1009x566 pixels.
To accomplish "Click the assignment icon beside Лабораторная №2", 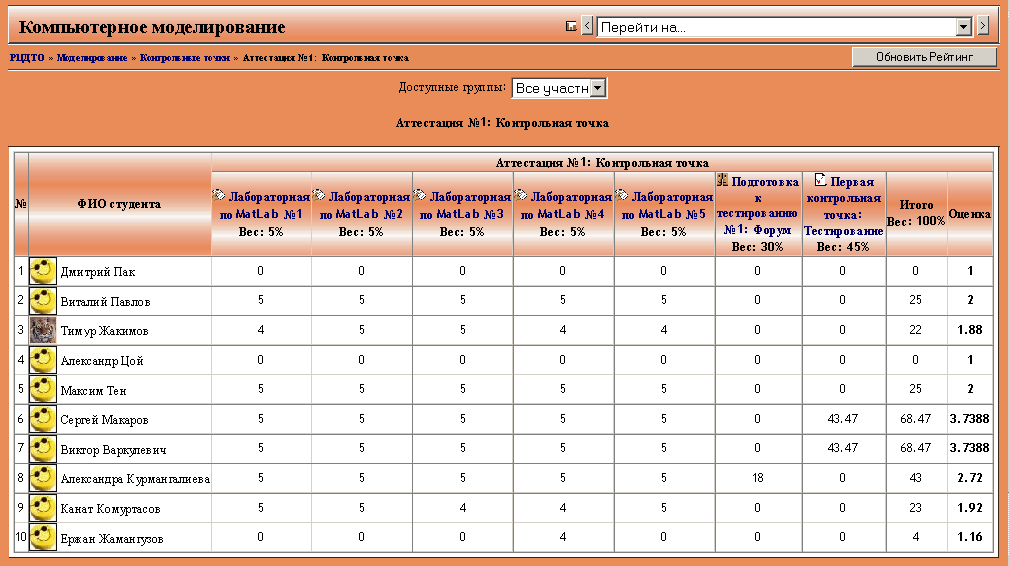I will coord(319,195).
